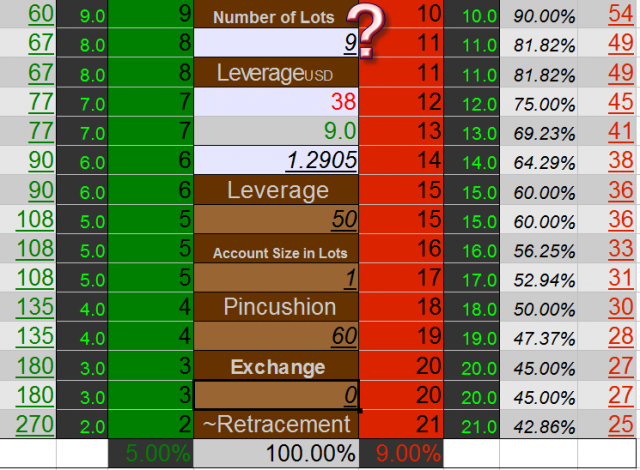Screen dimensions: 640x470
Task: Select the 69.23% cell
Action: coord(539,131)
